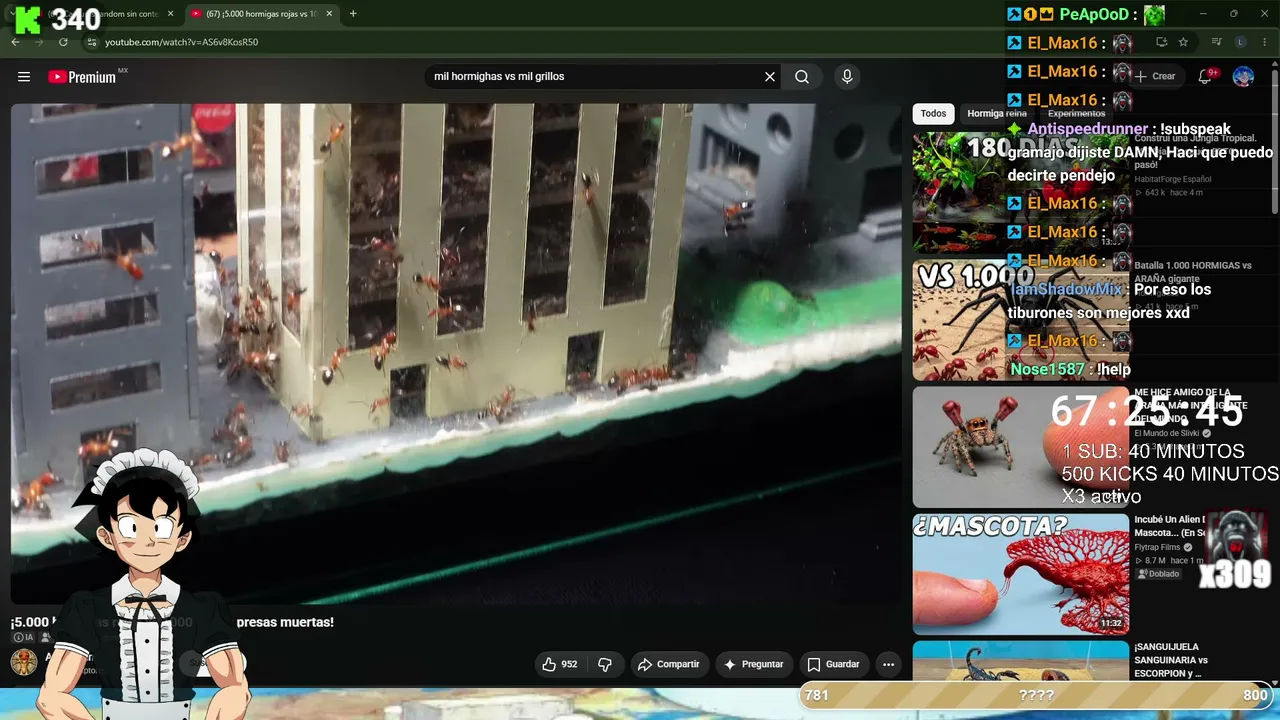Viewport: 1280px width, 720px height.
Task: Open the El Mundo de Slivki channel link
Action: (1168, 434)
